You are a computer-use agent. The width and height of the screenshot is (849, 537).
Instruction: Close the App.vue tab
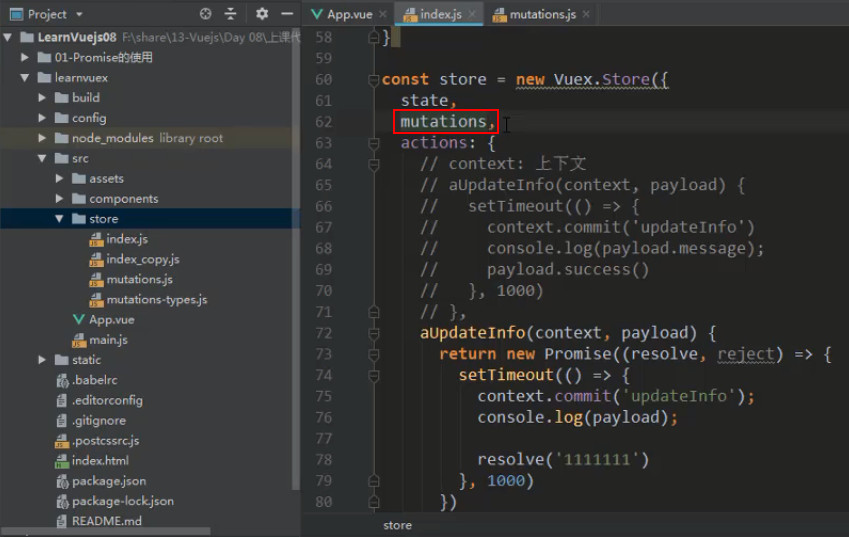click(x=383, y=14)
